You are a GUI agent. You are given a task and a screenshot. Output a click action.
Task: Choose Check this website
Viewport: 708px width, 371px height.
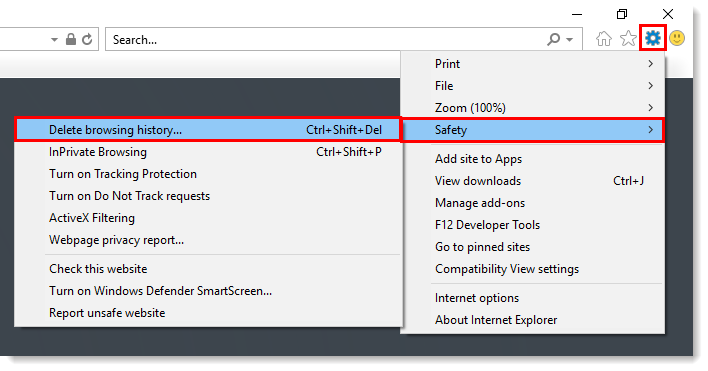[x=208, y=269]
